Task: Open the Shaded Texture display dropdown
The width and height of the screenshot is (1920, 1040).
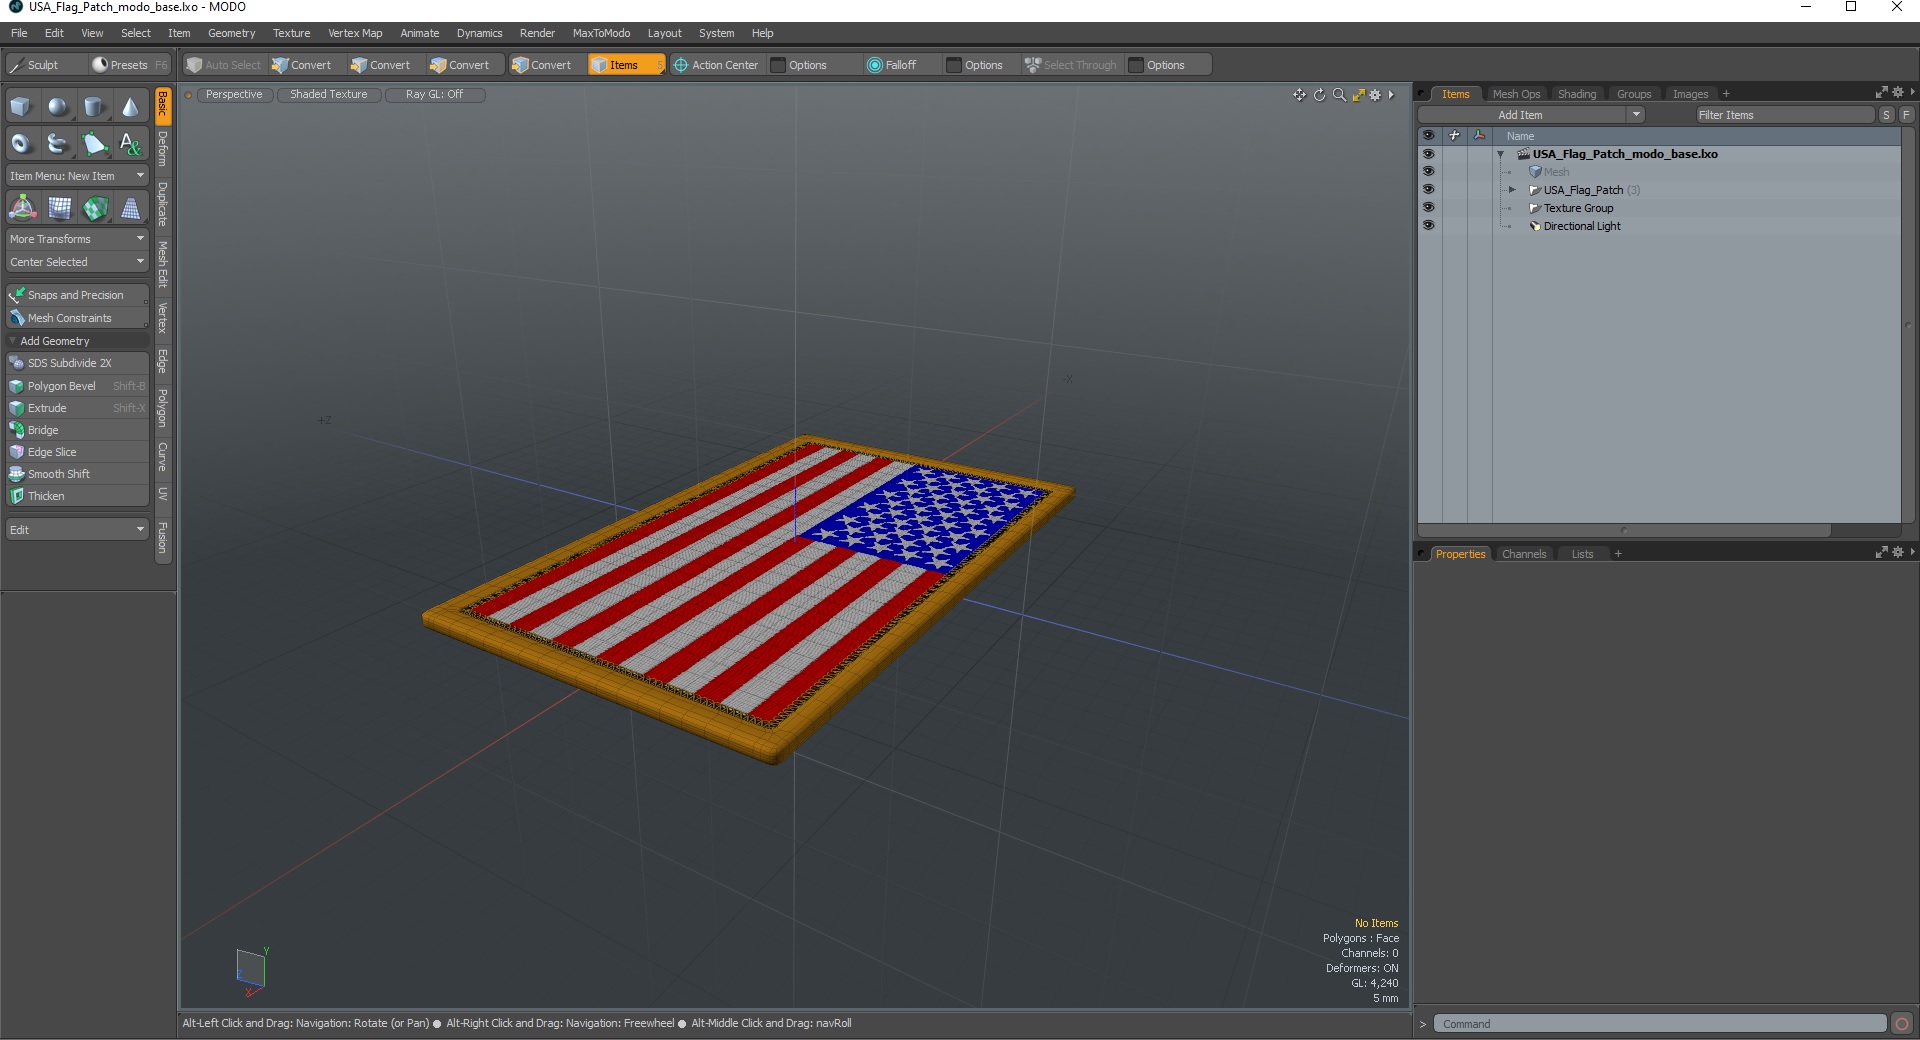Action: click(x=329, y=95)
